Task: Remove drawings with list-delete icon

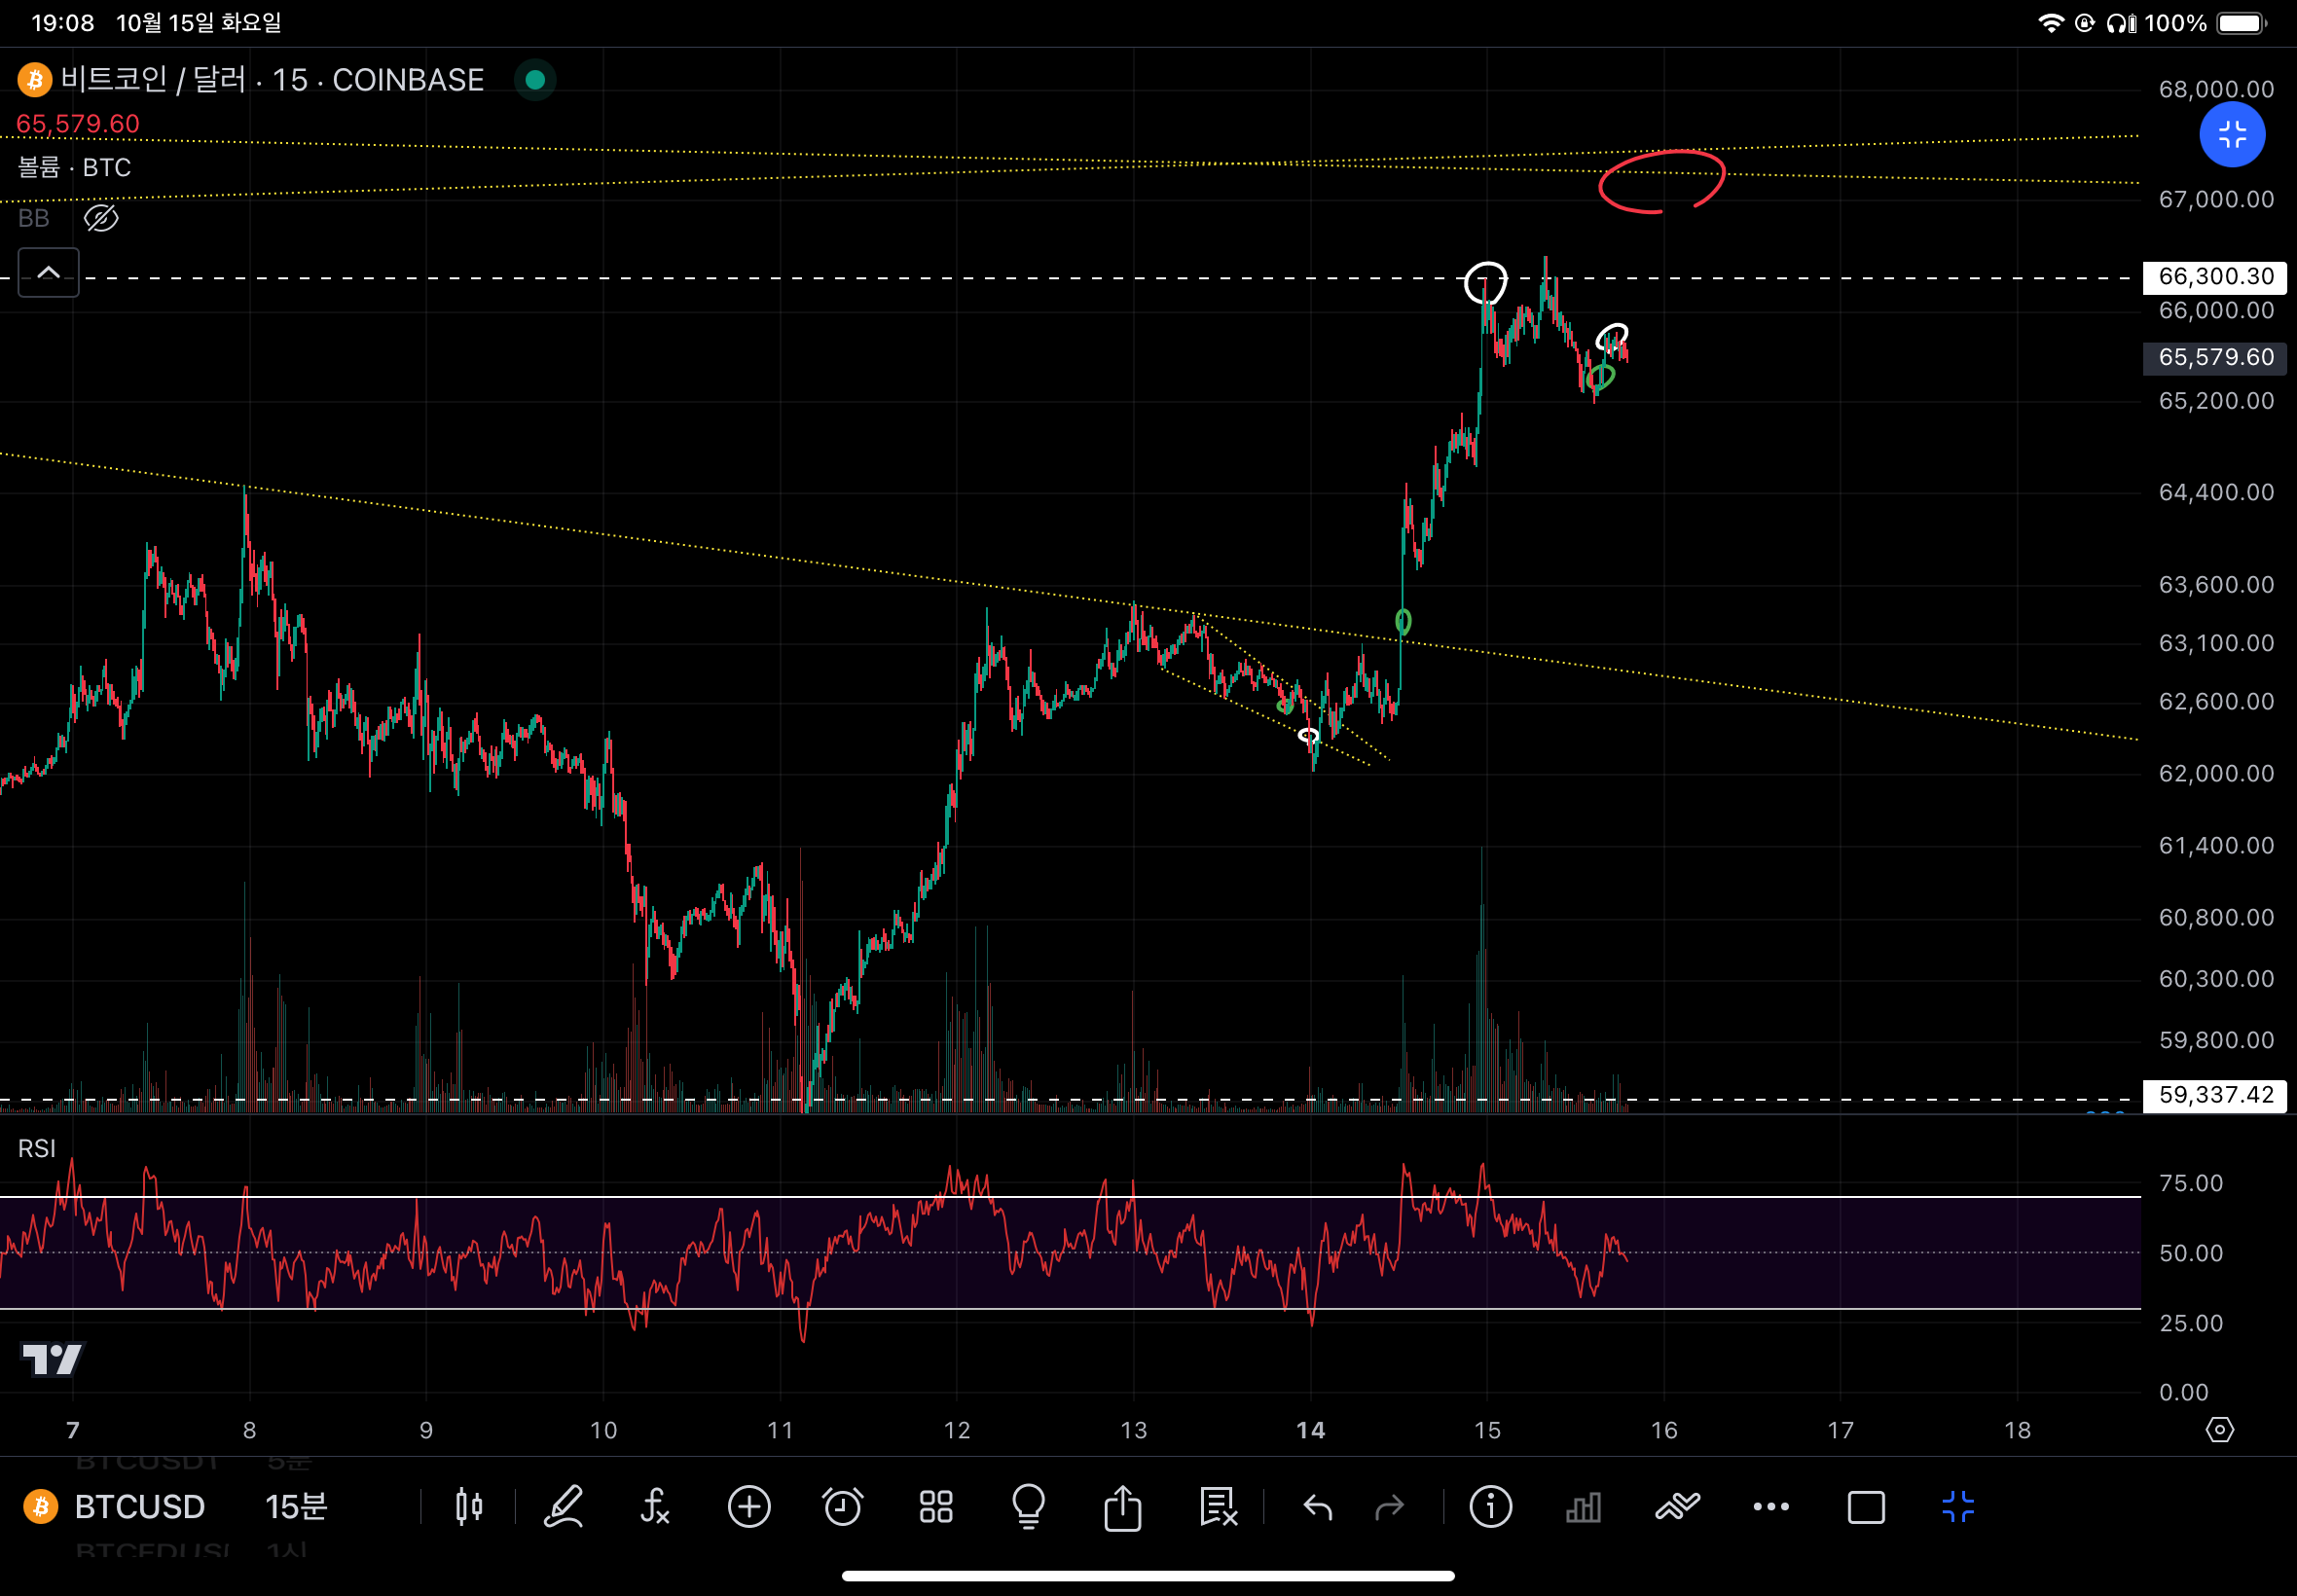Action: pos(1218,1507)
